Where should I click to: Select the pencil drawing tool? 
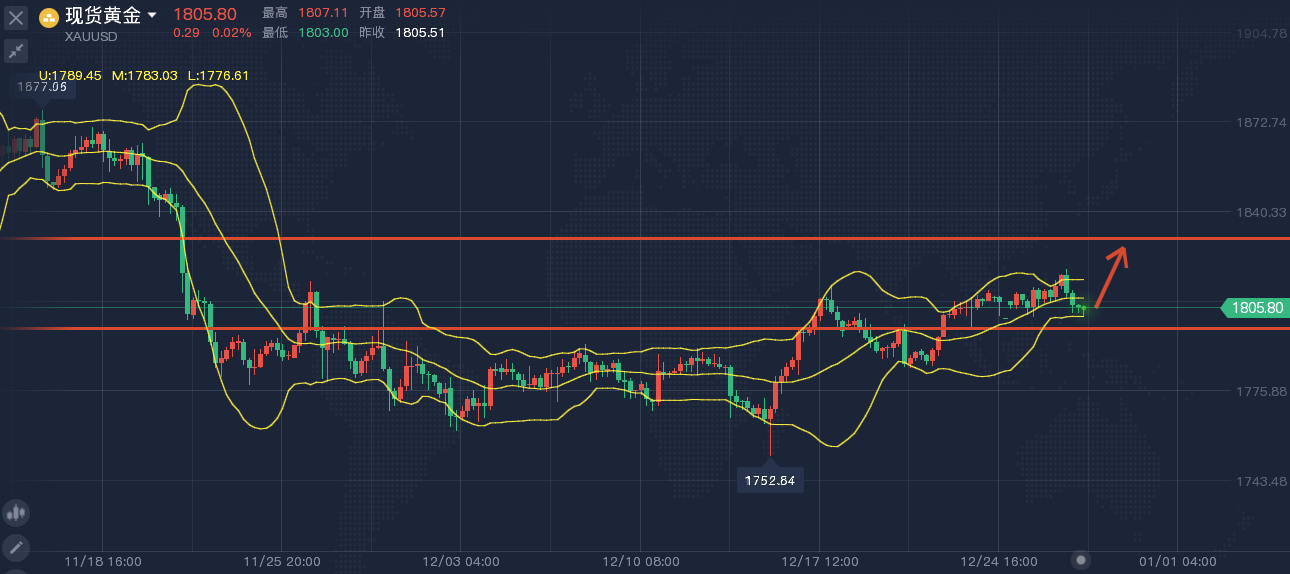[x=15, y=547]
